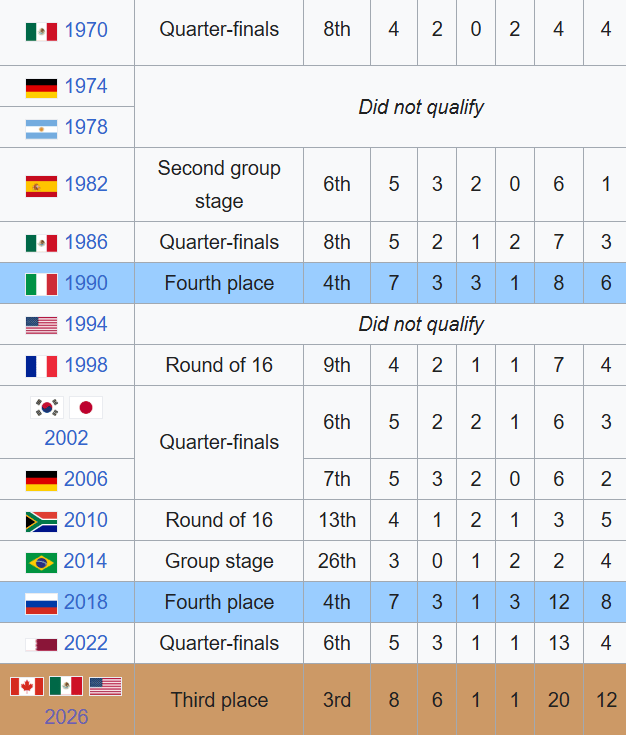
Task: Open the 1986 World Cup link
Action: 86,242
